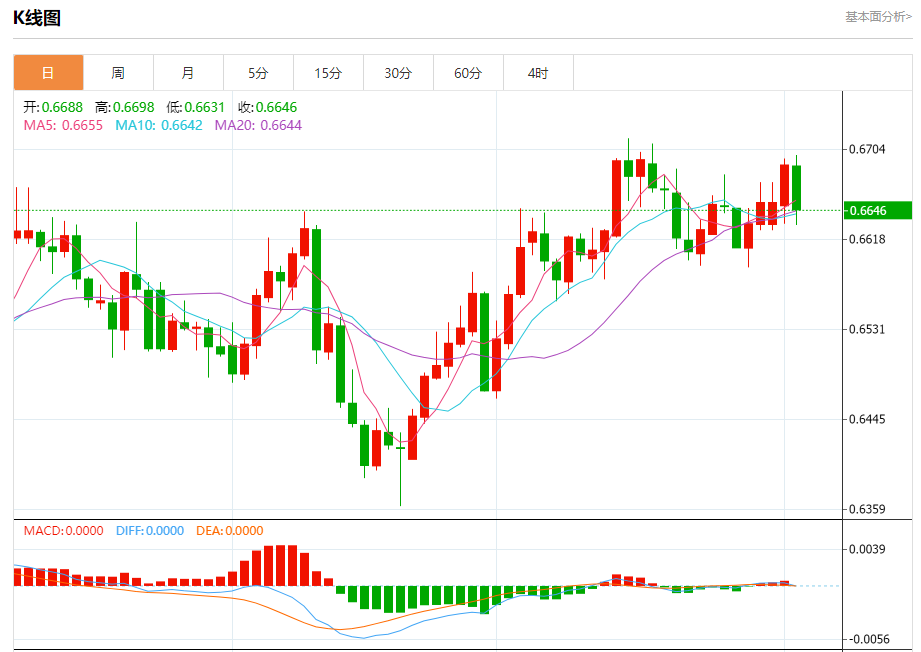Switch to the 月 monthly tab
The height and width of the screenshot is (652, 921).
(x=188, y=73)
